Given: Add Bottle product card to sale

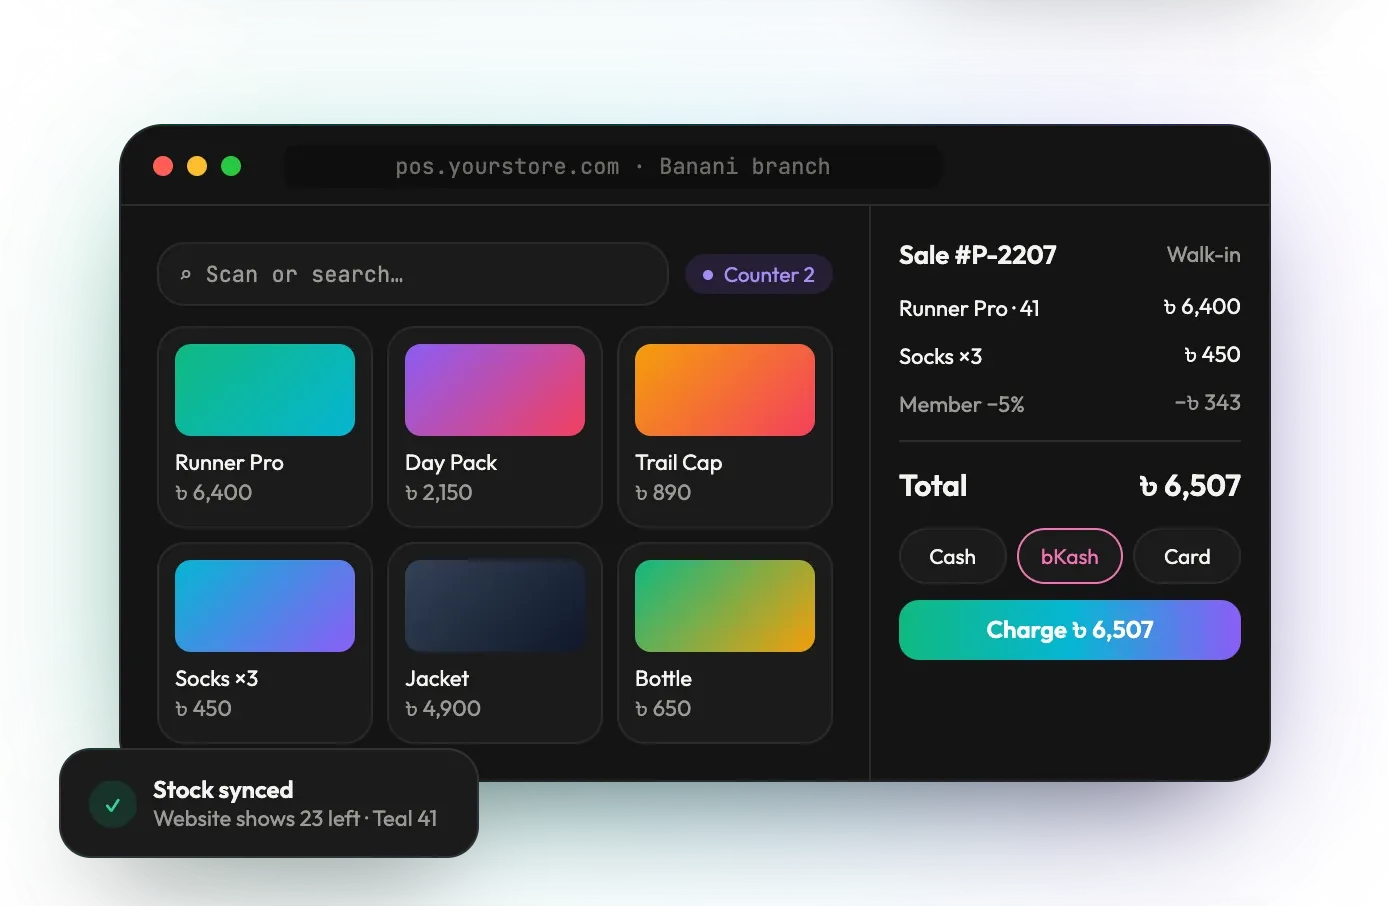Looking at the screenshot, I should (725, 643).
